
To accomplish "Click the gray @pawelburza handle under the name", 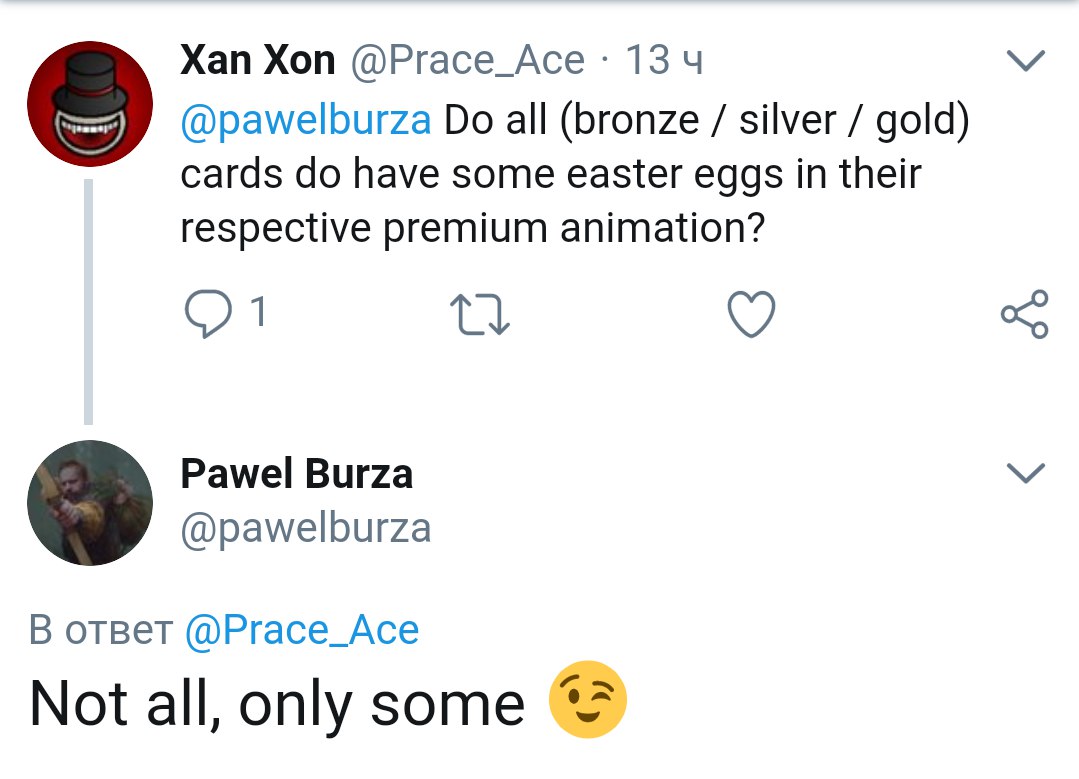I will tap(306, 528).
